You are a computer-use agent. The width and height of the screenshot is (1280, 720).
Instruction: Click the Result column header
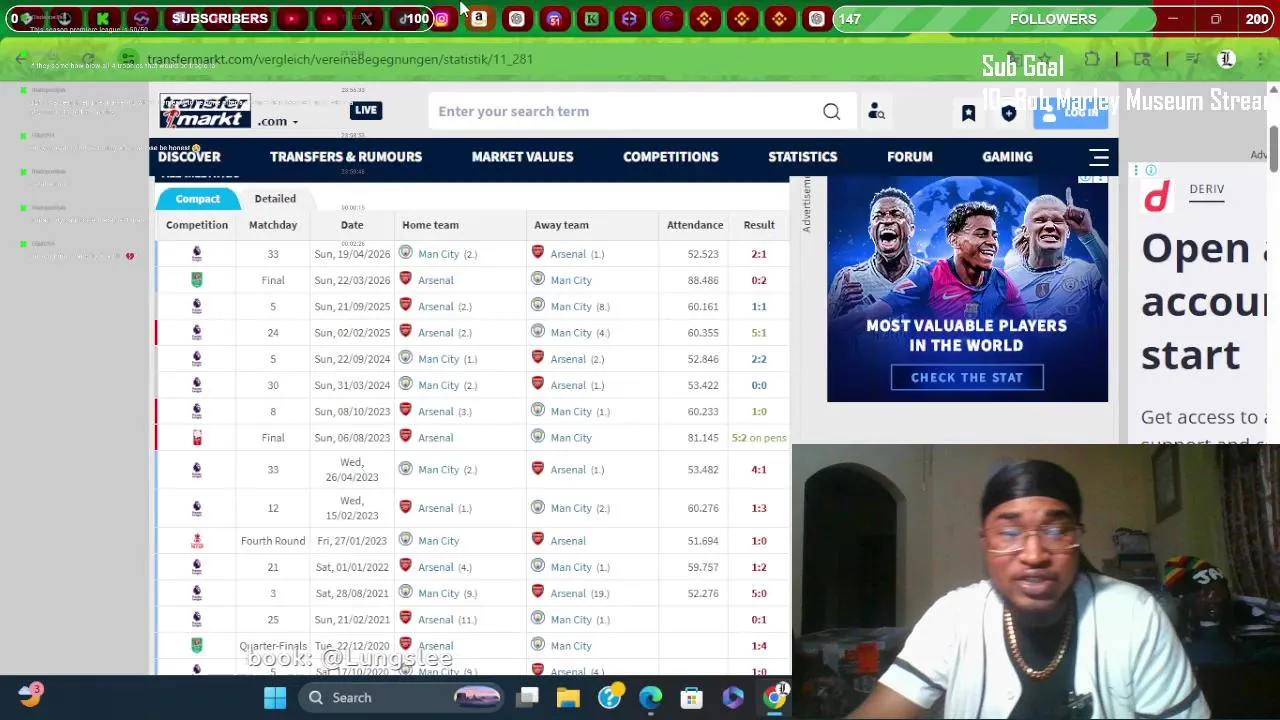(x=759, y=225)
